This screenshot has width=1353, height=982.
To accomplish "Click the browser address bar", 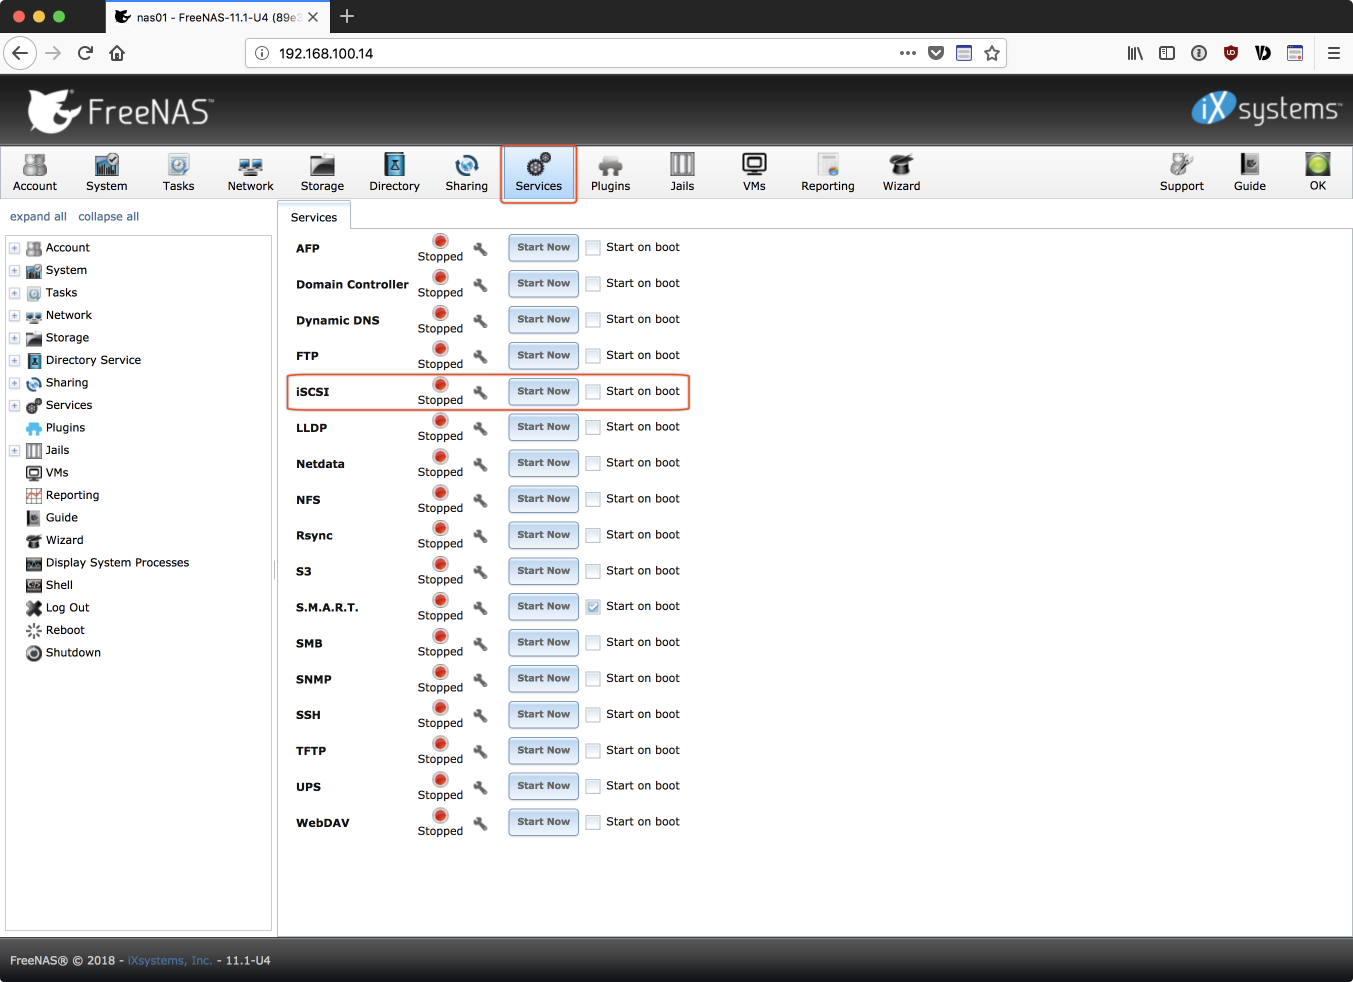I will pyautogui.click(x=580, y=53).
